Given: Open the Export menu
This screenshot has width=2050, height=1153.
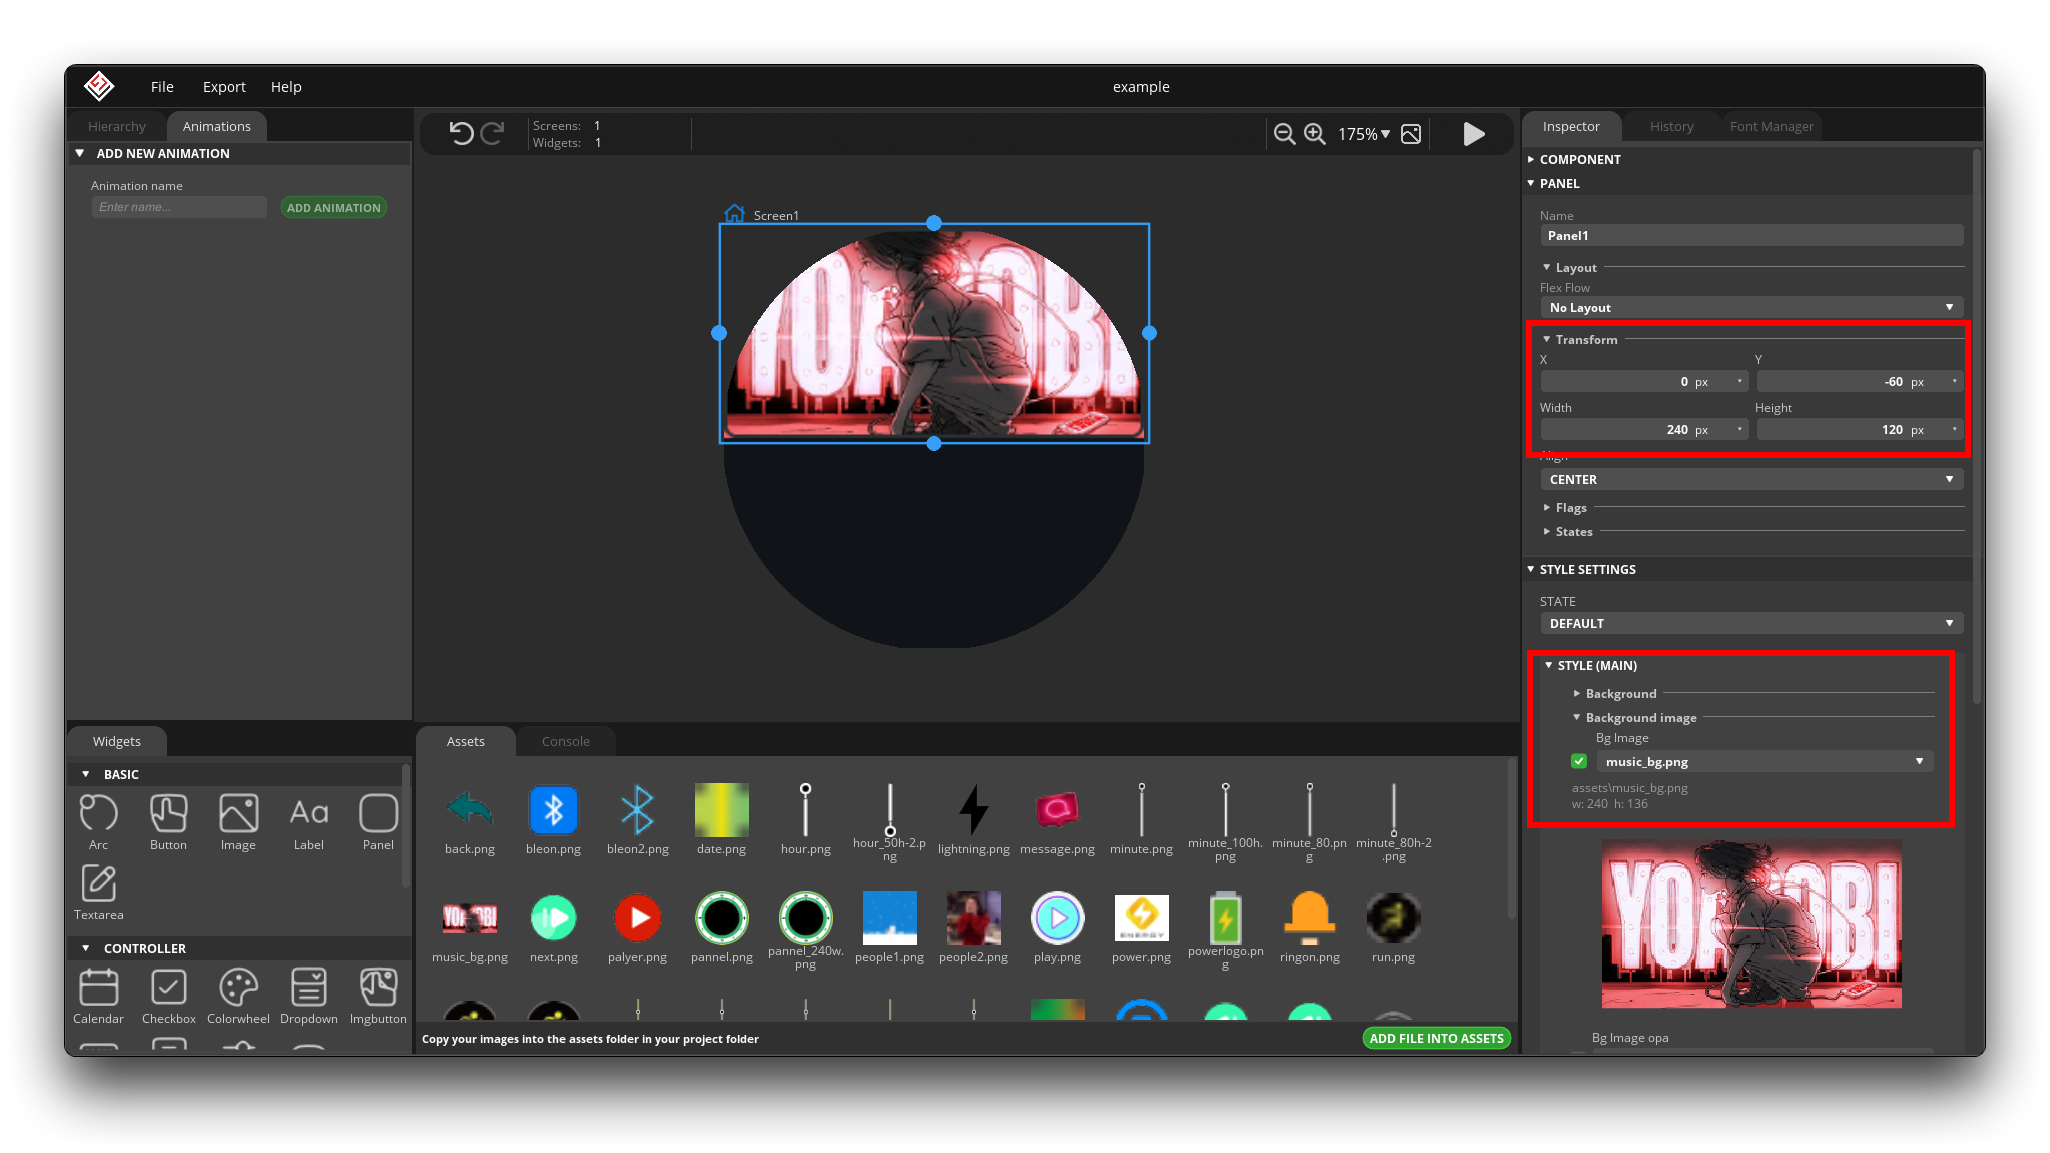Looking at the screenshot, I should 224,86.
